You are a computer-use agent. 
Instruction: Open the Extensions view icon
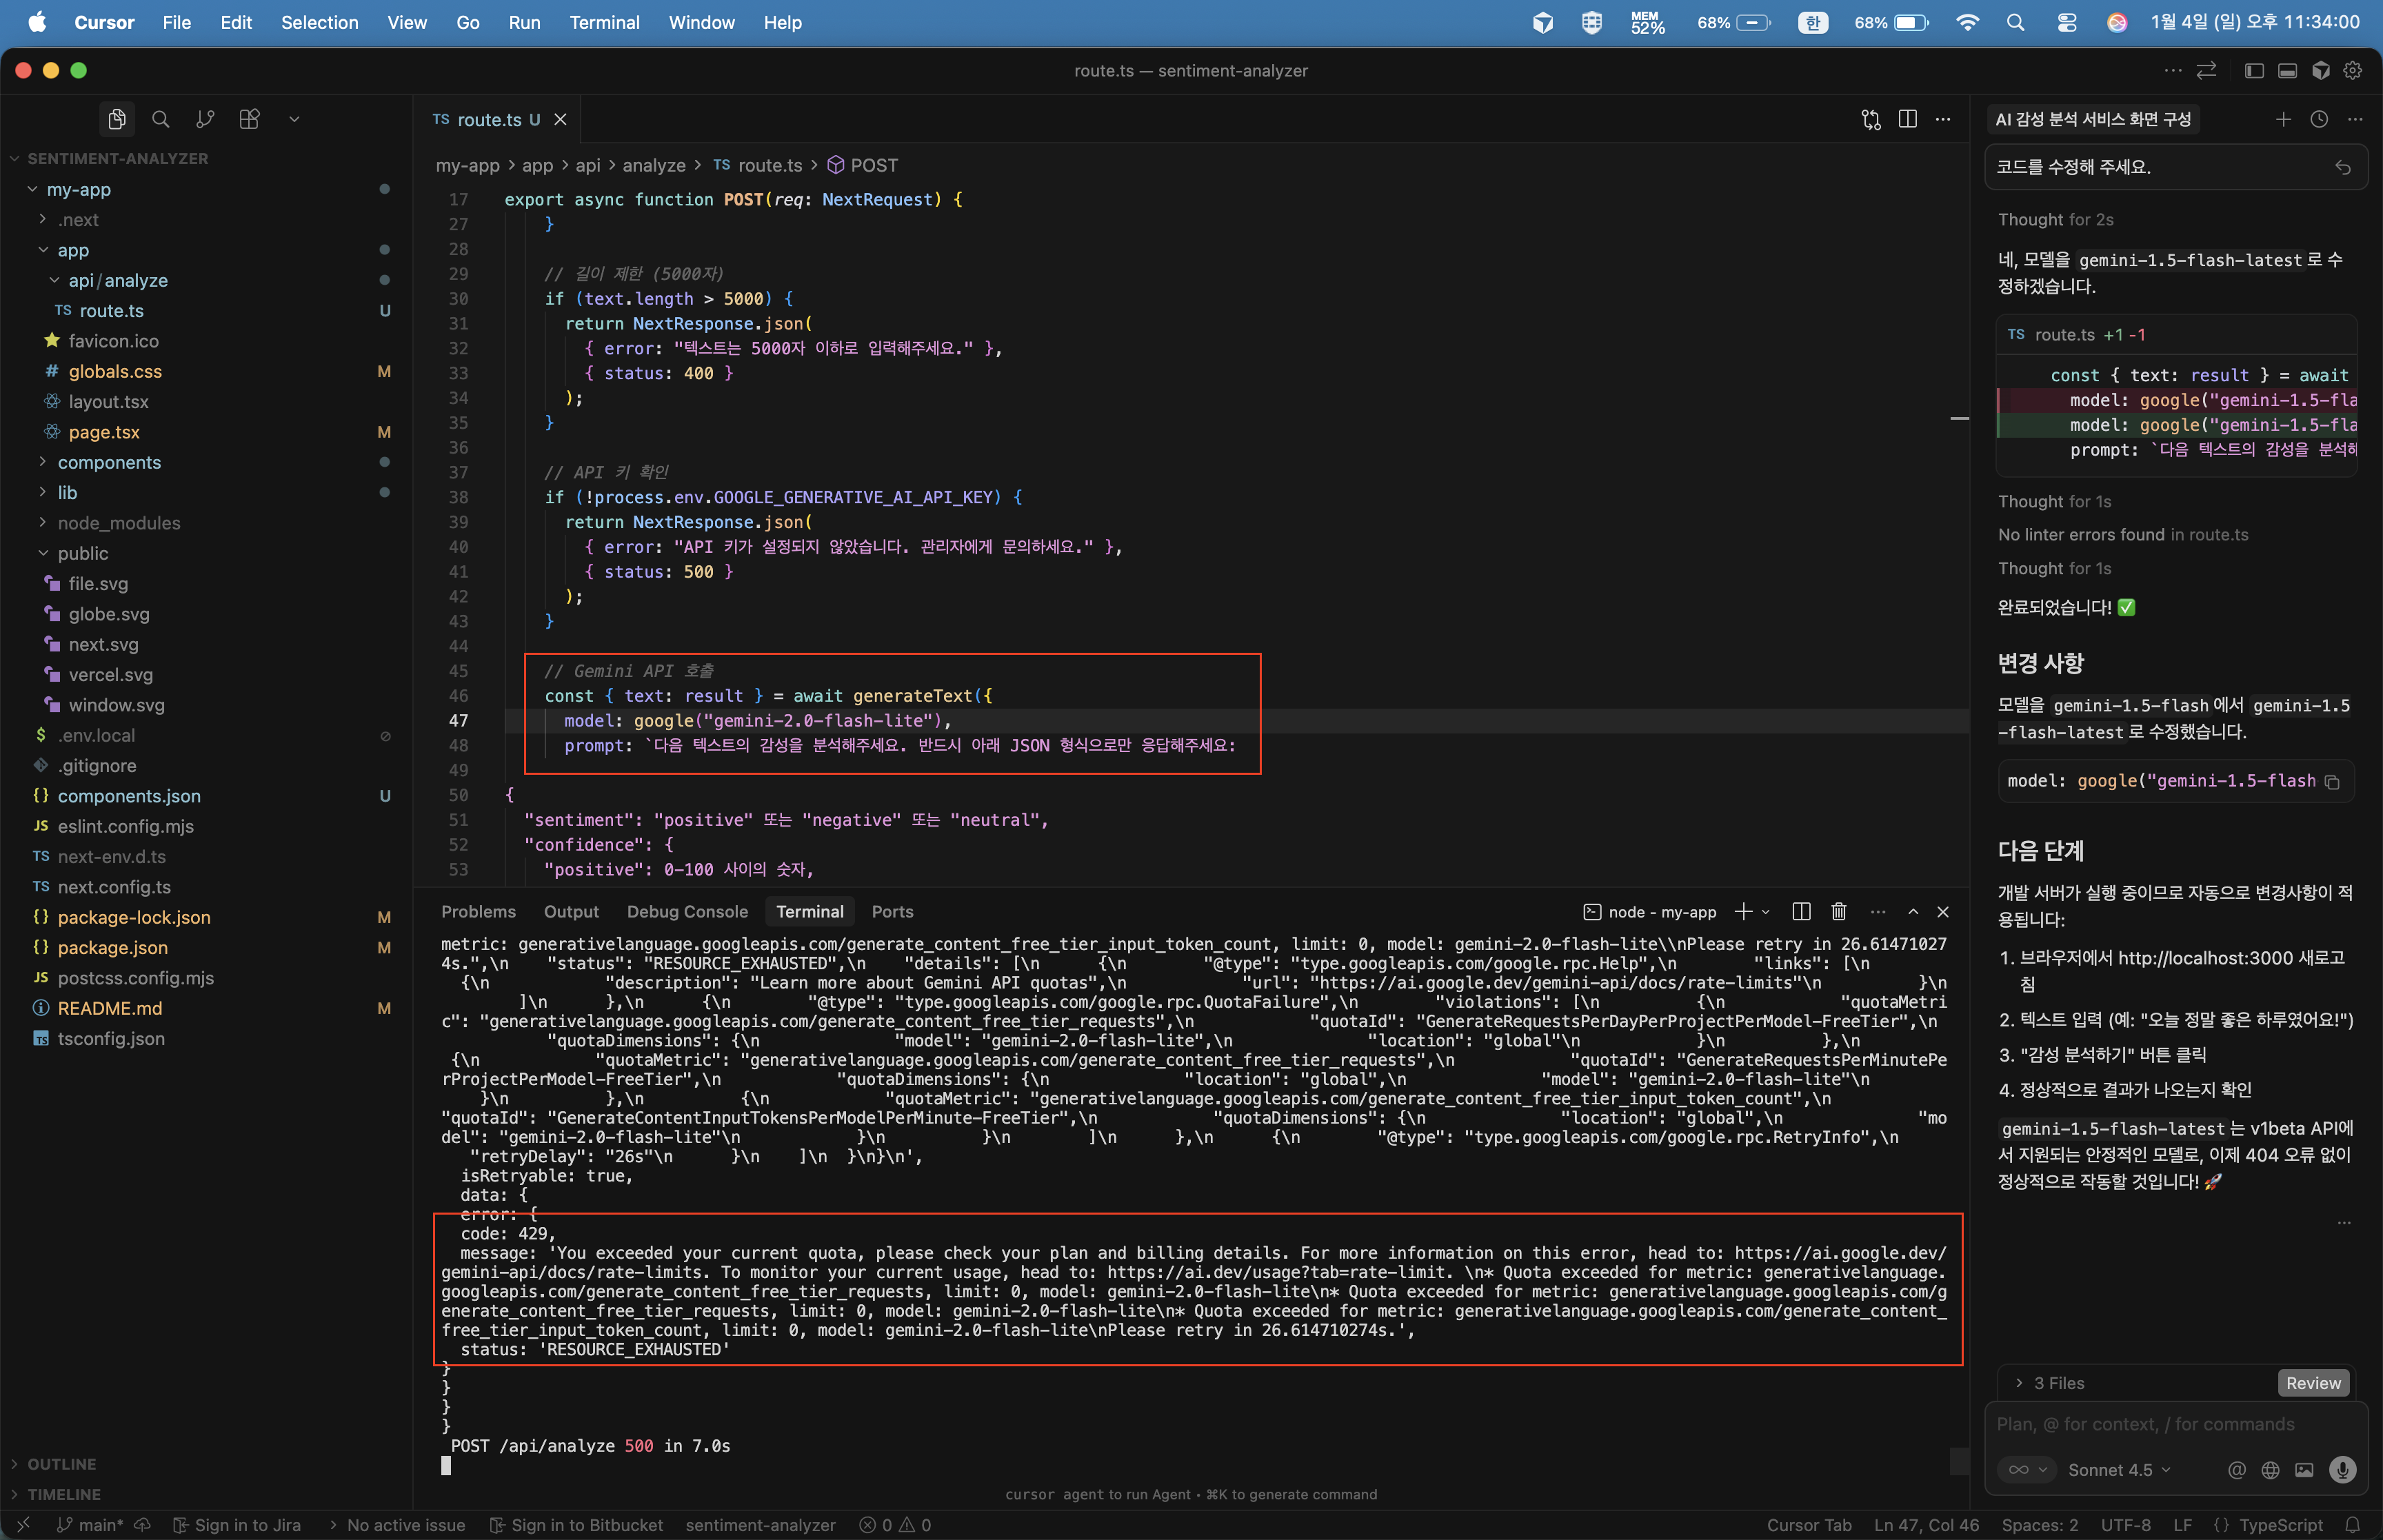click(250, 119)
